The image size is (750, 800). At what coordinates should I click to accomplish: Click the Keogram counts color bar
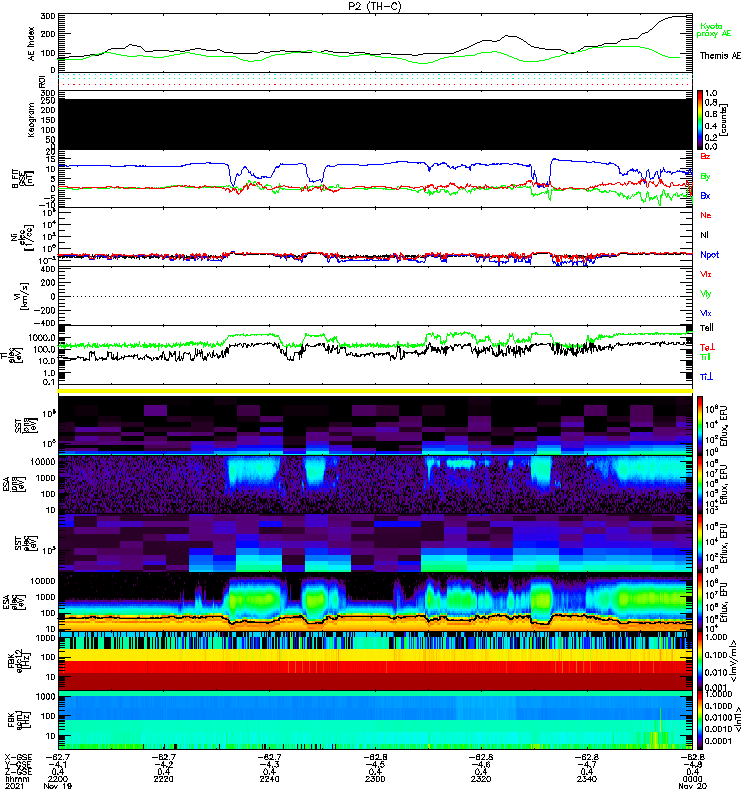[x=700, y=120]
